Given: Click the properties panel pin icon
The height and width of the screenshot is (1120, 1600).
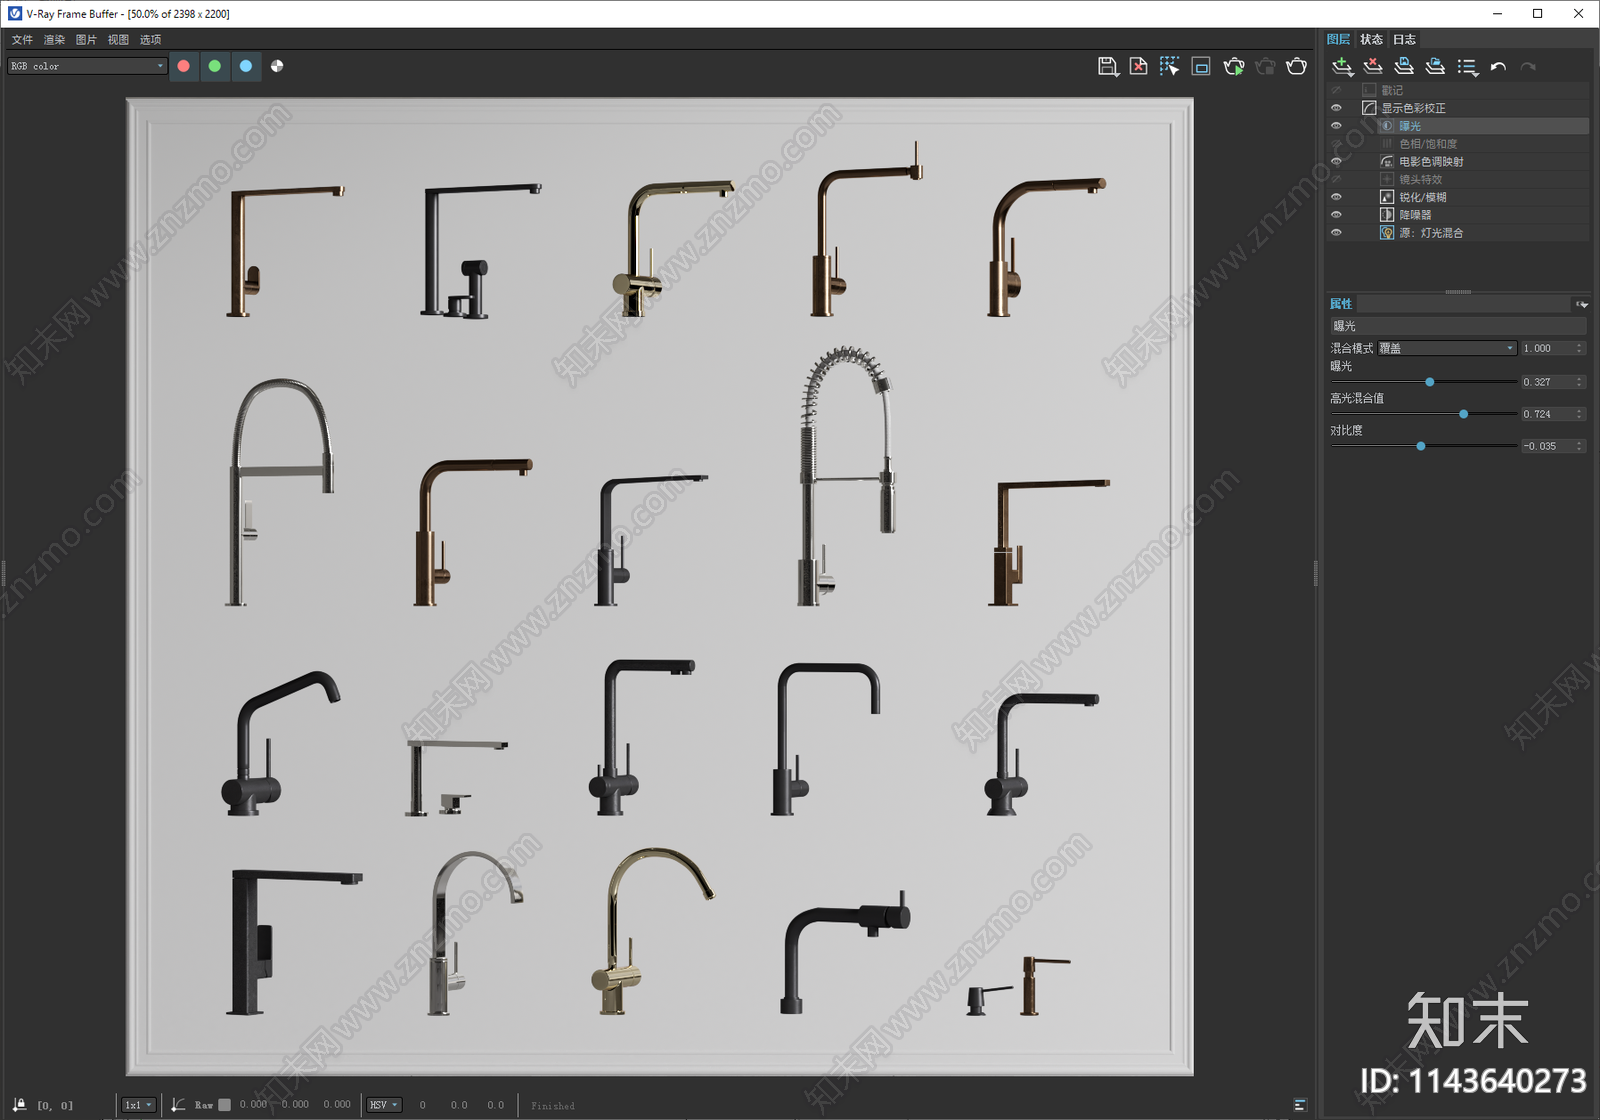Looking at the screenshot, I should pos(1582,304).
